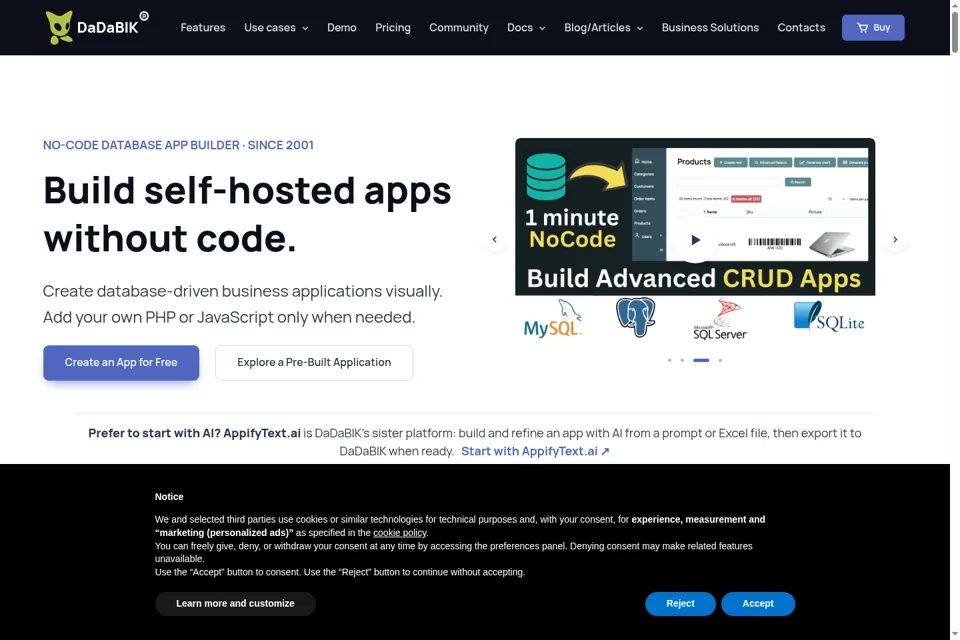Image resolution: width=960 pixels, height=640 pixels.
Task: Click Create an App for Free
Action: pyautogui.click(x=121, y=363)
